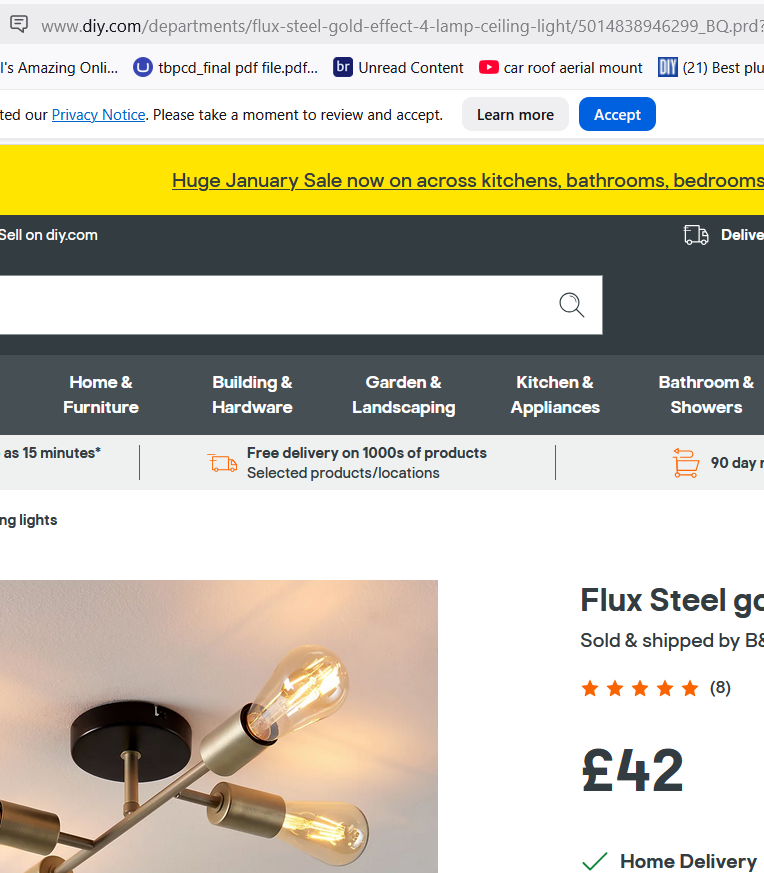Open the Unread Content bookmark

[399, 68]
